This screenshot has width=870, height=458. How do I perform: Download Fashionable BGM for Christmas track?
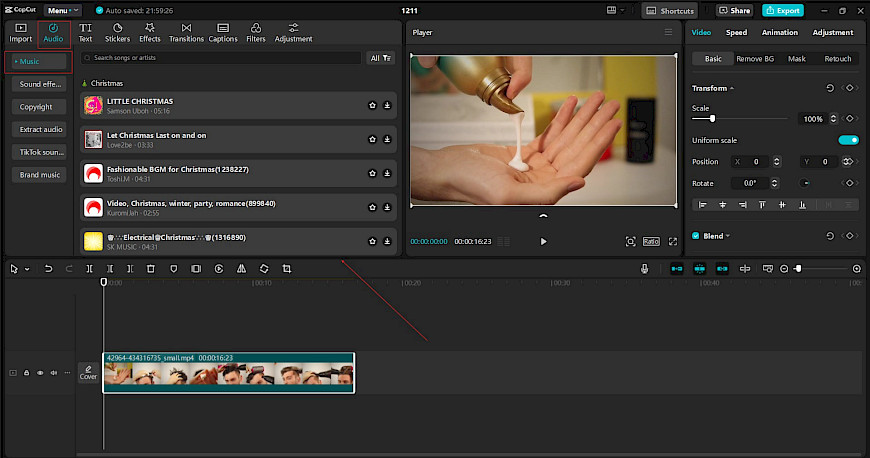click(387, 173)
